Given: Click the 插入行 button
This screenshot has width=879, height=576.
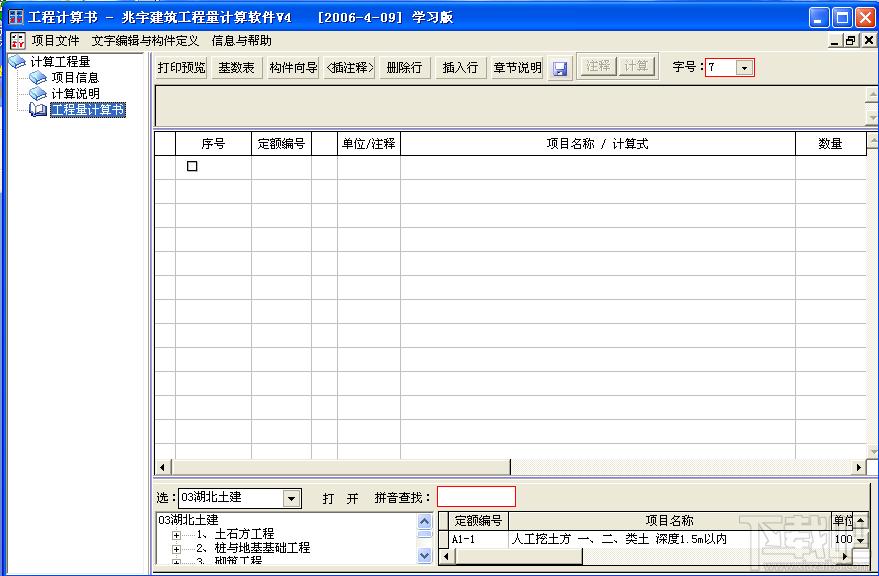Looking at the screenshot, I should (x=460, y=68).
